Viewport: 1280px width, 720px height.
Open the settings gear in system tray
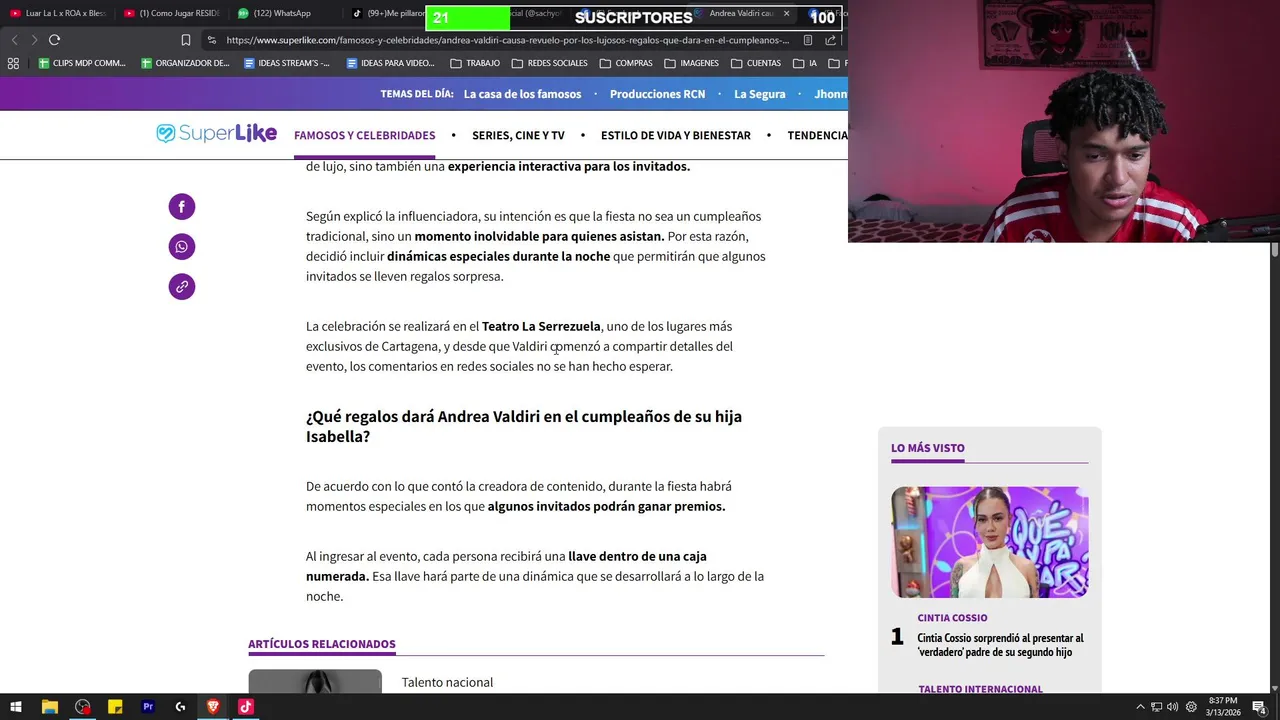tap(1191, 707)
